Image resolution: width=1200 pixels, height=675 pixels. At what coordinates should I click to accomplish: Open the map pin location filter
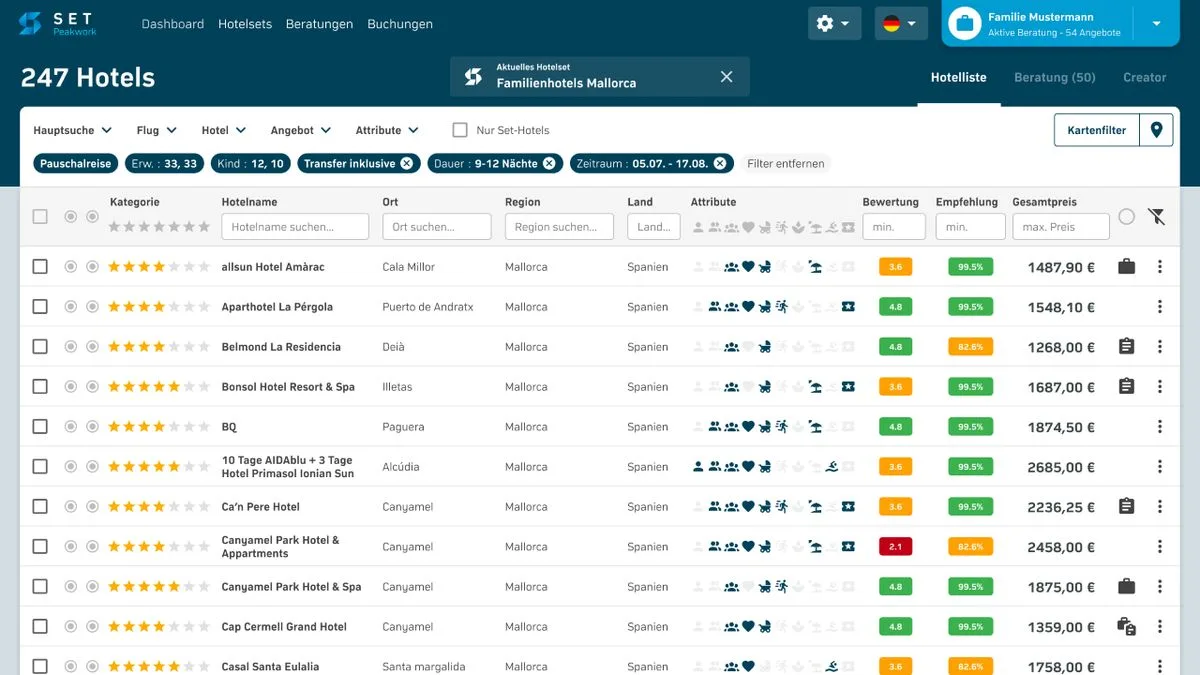pos(1156,130)
